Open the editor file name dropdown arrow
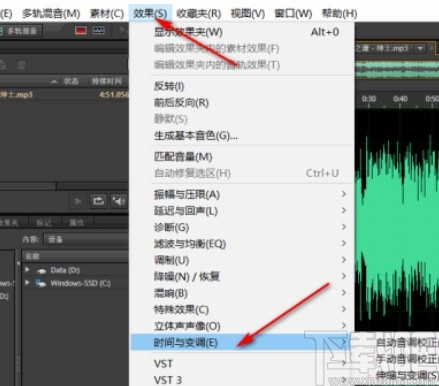This screenshot has height=386, width=439. click(420, 48)
